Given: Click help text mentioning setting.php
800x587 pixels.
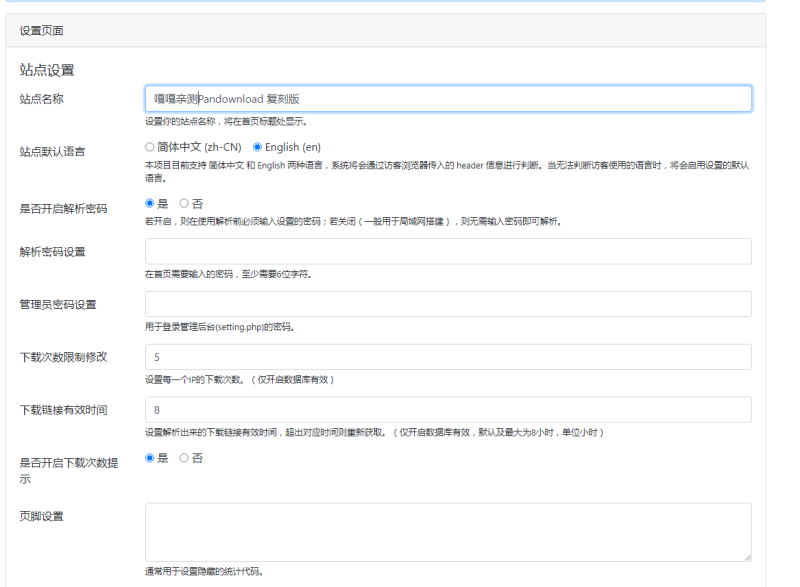Looking at the screenshot, I should click(x=220, y=327).
